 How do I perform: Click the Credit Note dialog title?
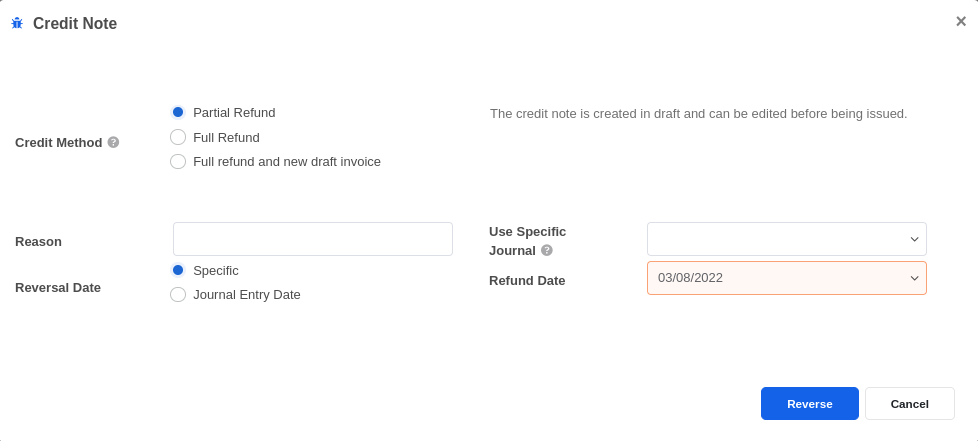pyautogui.click(x=75, y=23)
